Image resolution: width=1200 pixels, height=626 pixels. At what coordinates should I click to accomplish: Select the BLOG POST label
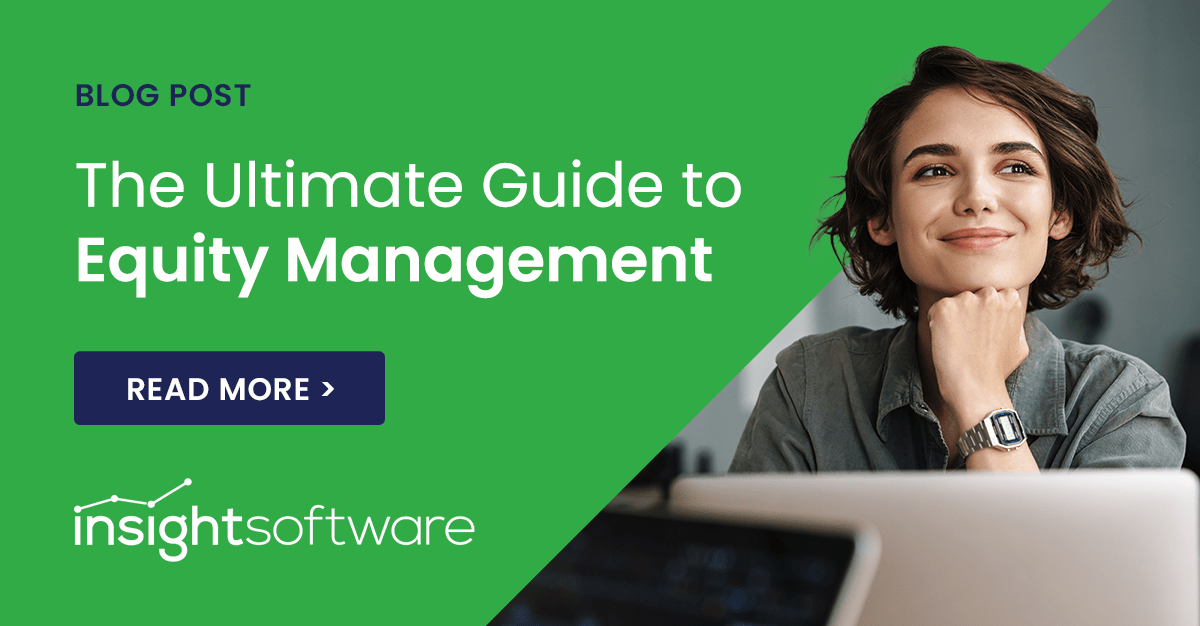163,96
